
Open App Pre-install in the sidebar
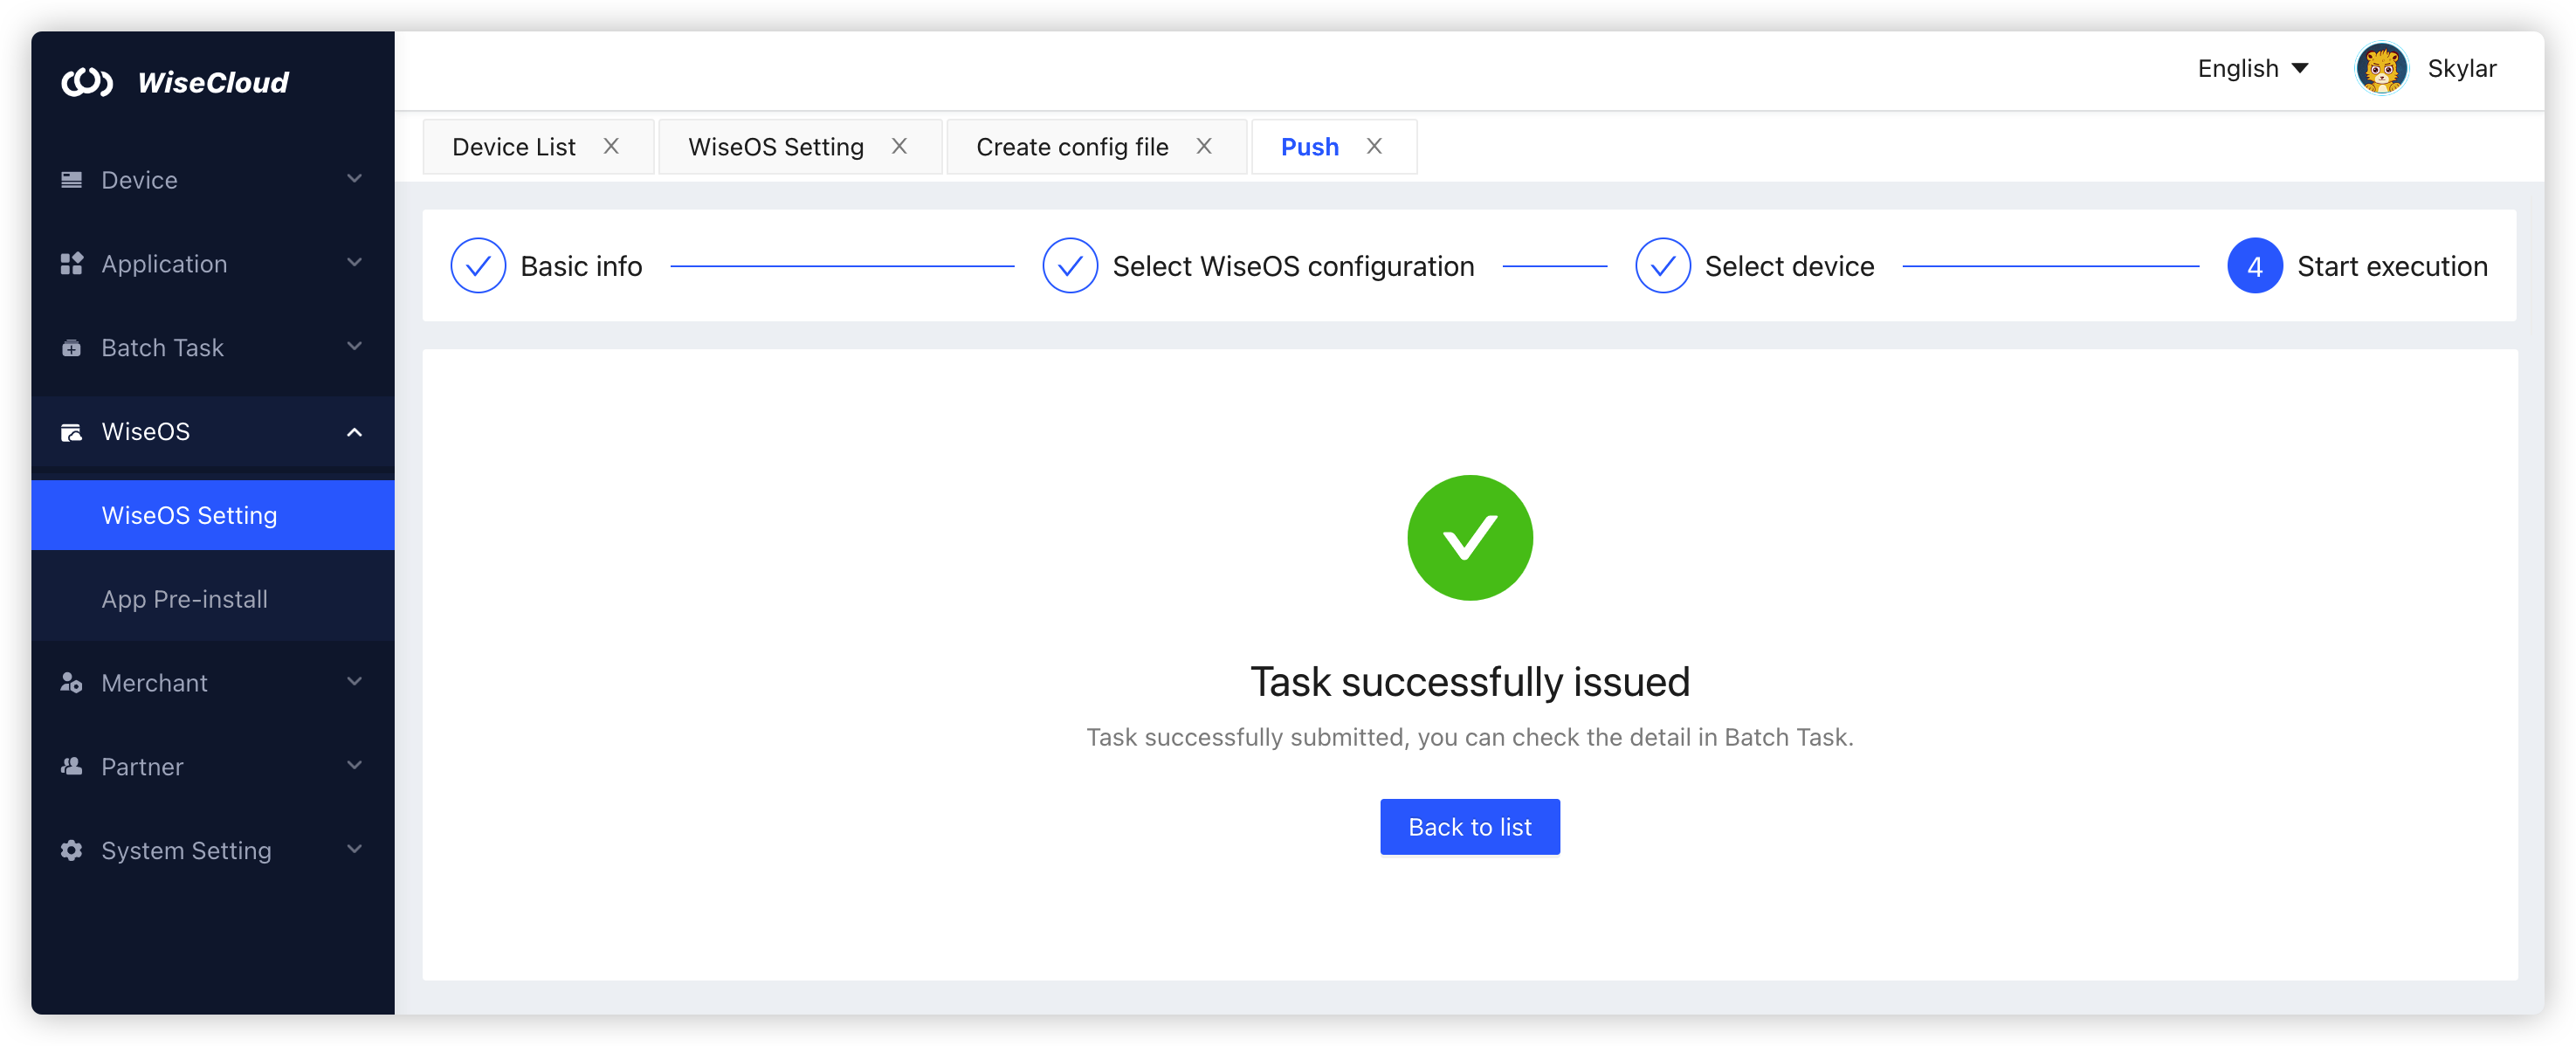point(185,599)
